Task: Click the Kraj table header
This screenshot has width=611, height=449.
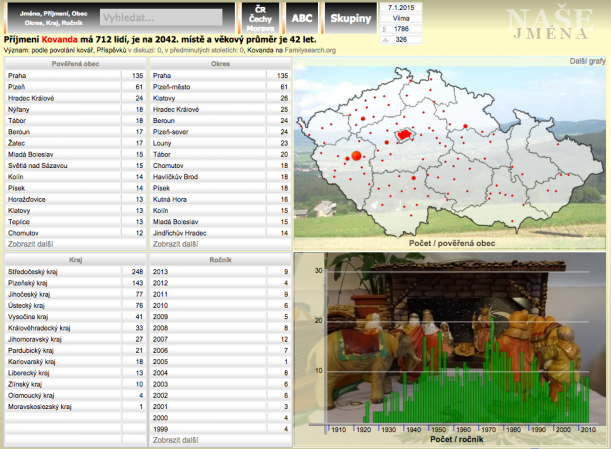Action: [76, 258]
